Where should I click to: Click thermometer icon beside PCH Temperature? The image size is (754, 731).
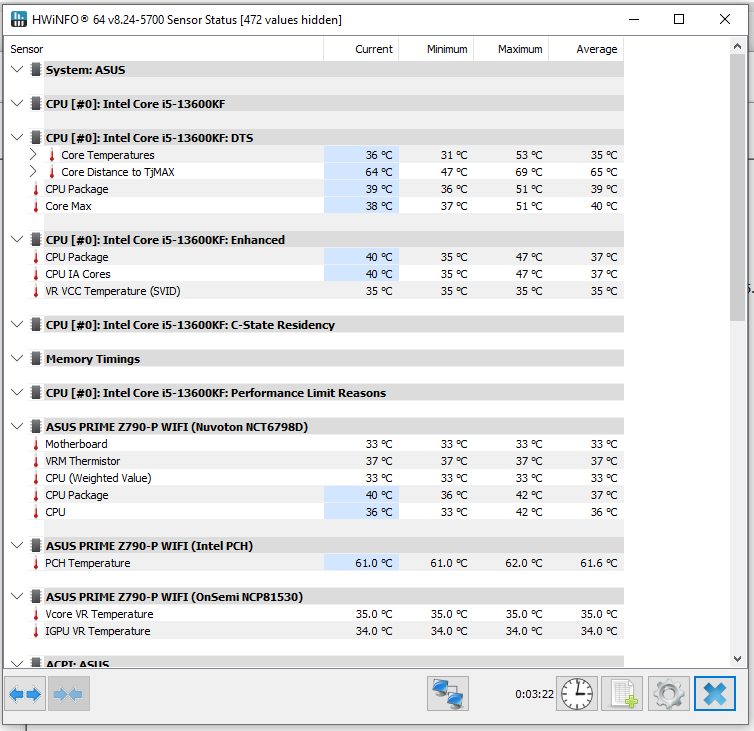(36, 563)
